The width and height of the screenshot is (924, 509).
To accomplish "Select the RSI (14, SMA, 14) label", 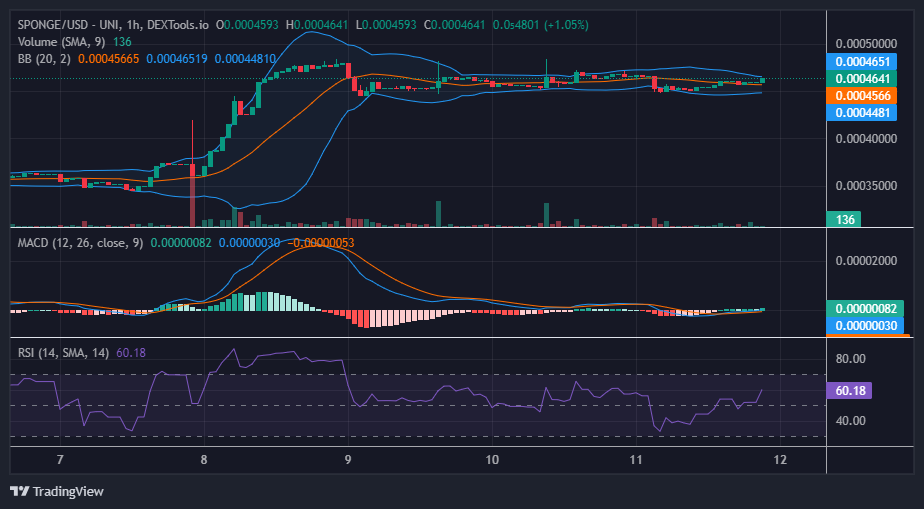I will pos(63,353).
